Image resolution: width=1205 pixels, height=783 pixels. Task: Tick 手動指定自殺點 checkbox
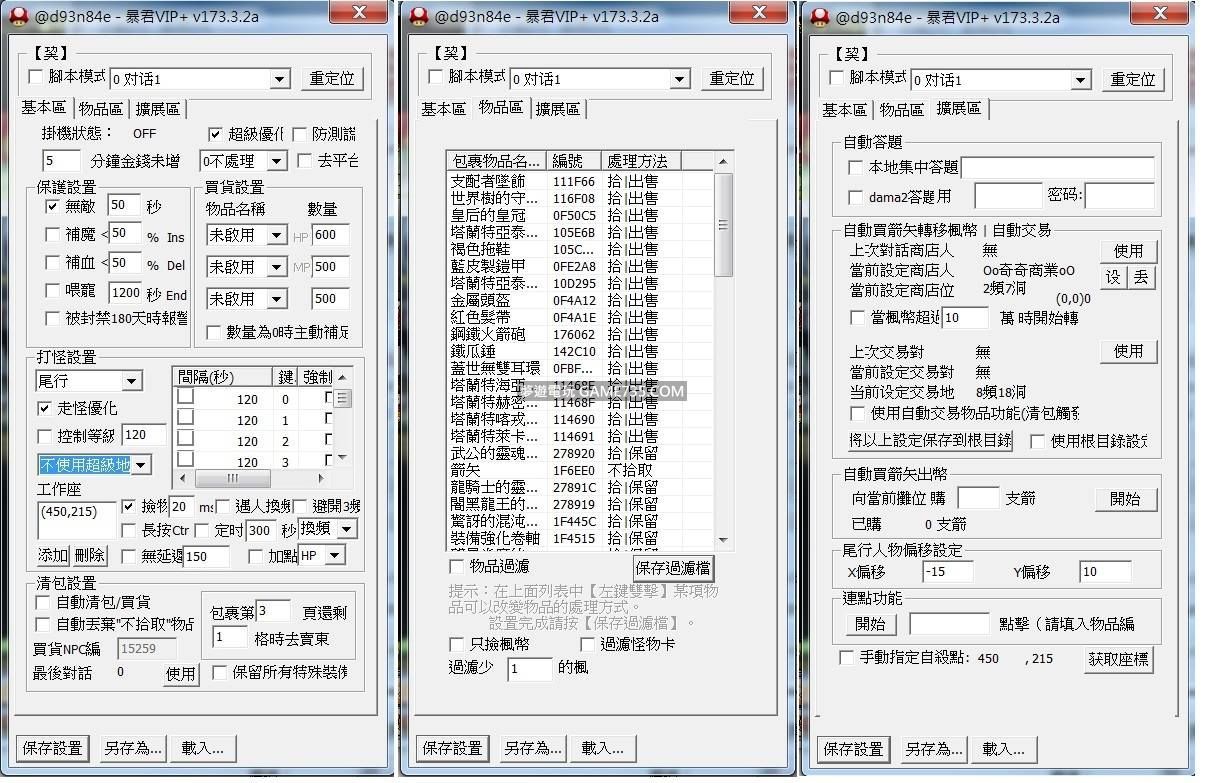click(847, 657)
